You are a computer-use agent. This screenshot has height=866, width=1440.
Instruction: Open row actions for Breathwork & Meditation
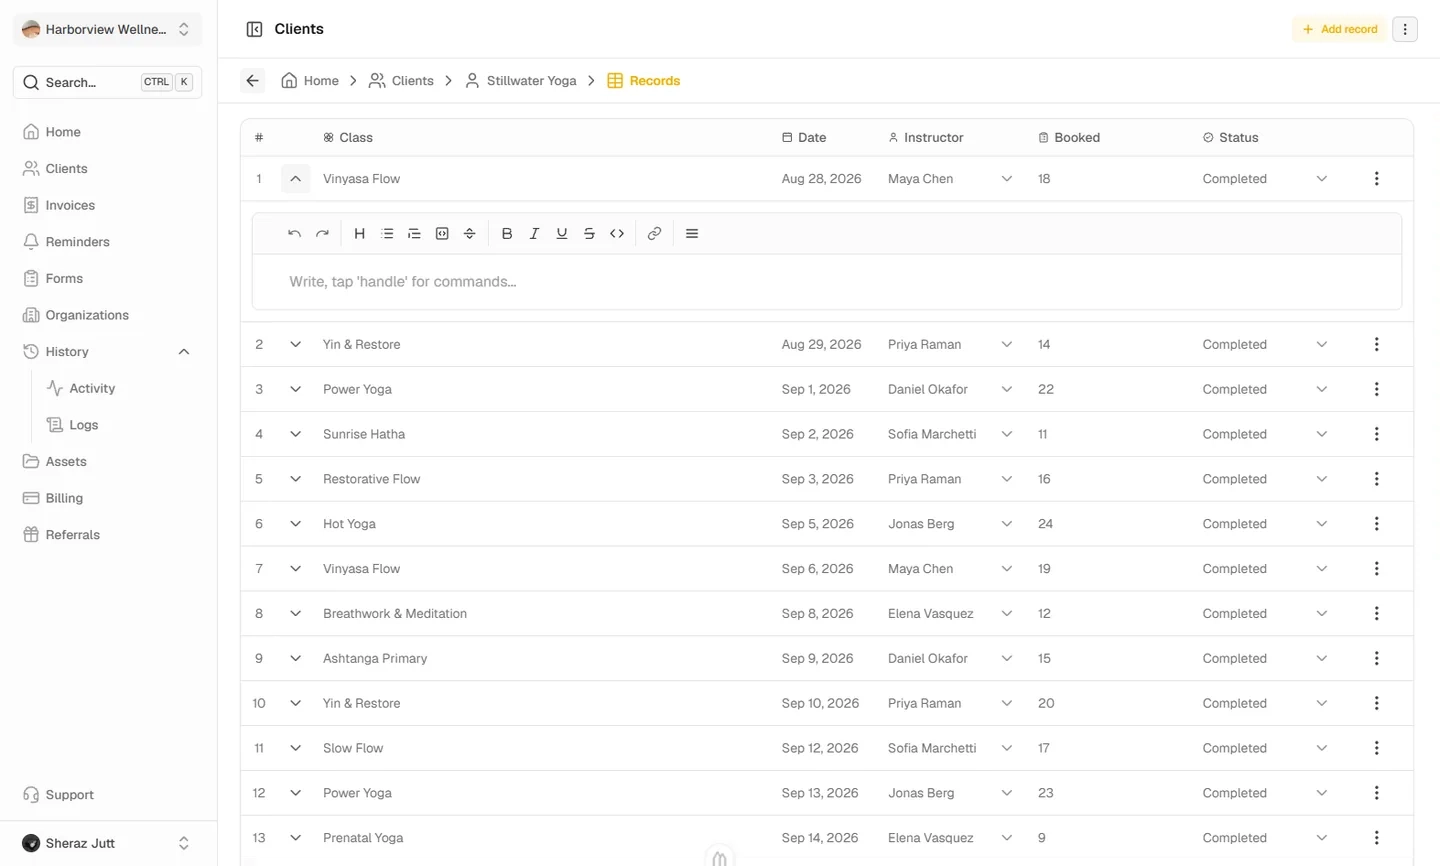click(x=1377, y=614)
